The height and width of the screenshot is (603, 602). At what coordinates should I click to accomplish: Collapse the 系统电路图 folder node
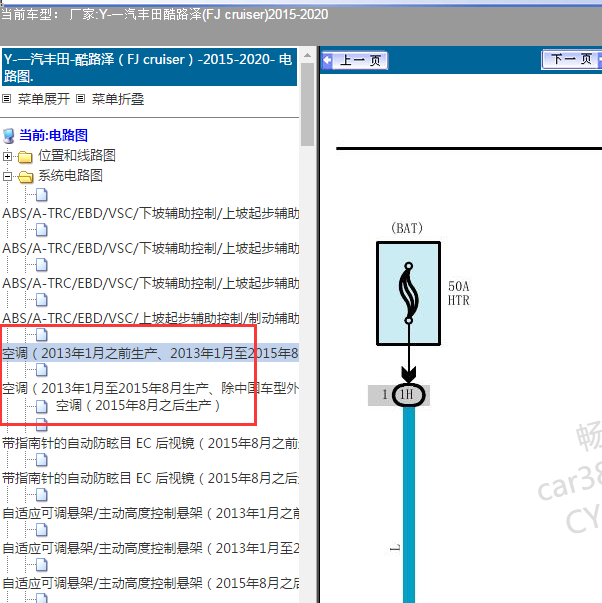coord(7,177)
